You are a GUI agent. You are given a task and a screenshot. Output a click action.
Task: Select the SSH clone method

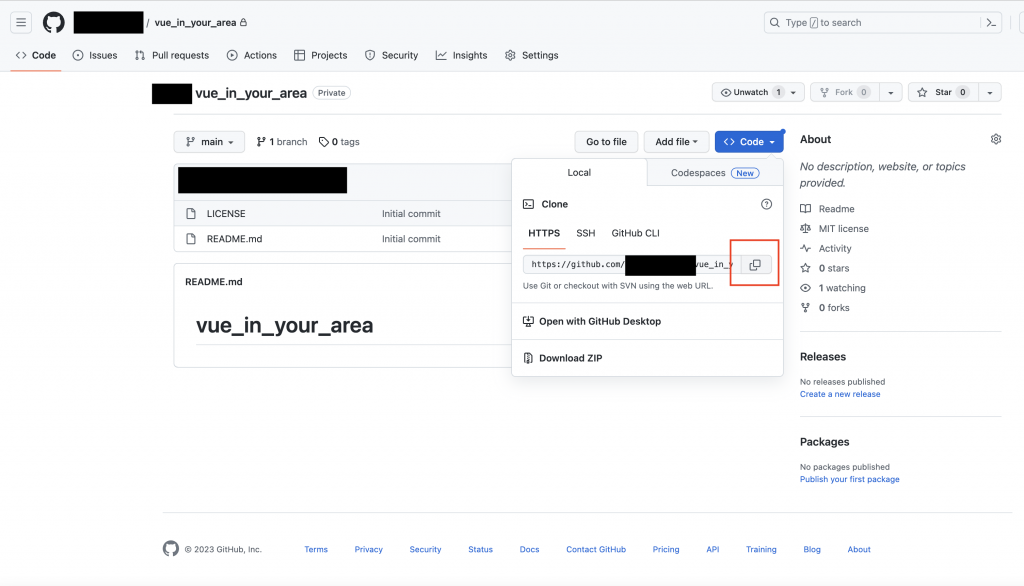[586, 233]
